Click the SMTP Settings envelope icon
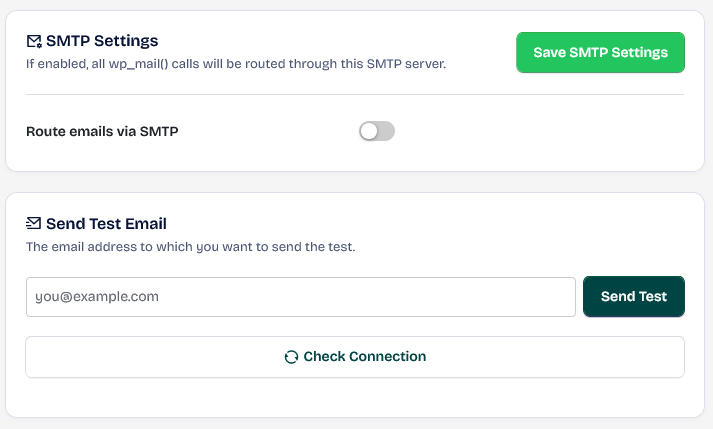Image resolution: width=713 pixels, height=429 pixels. [x=34, y=41]
